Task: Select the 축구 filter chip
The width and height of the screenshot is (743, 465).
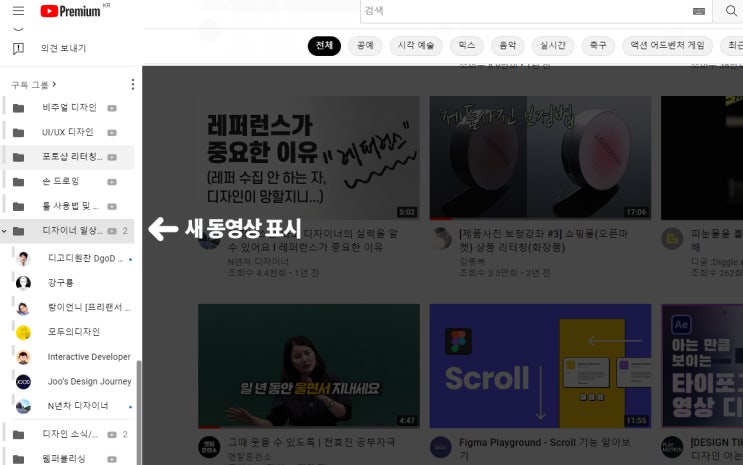Action: [x=598, y=46]
